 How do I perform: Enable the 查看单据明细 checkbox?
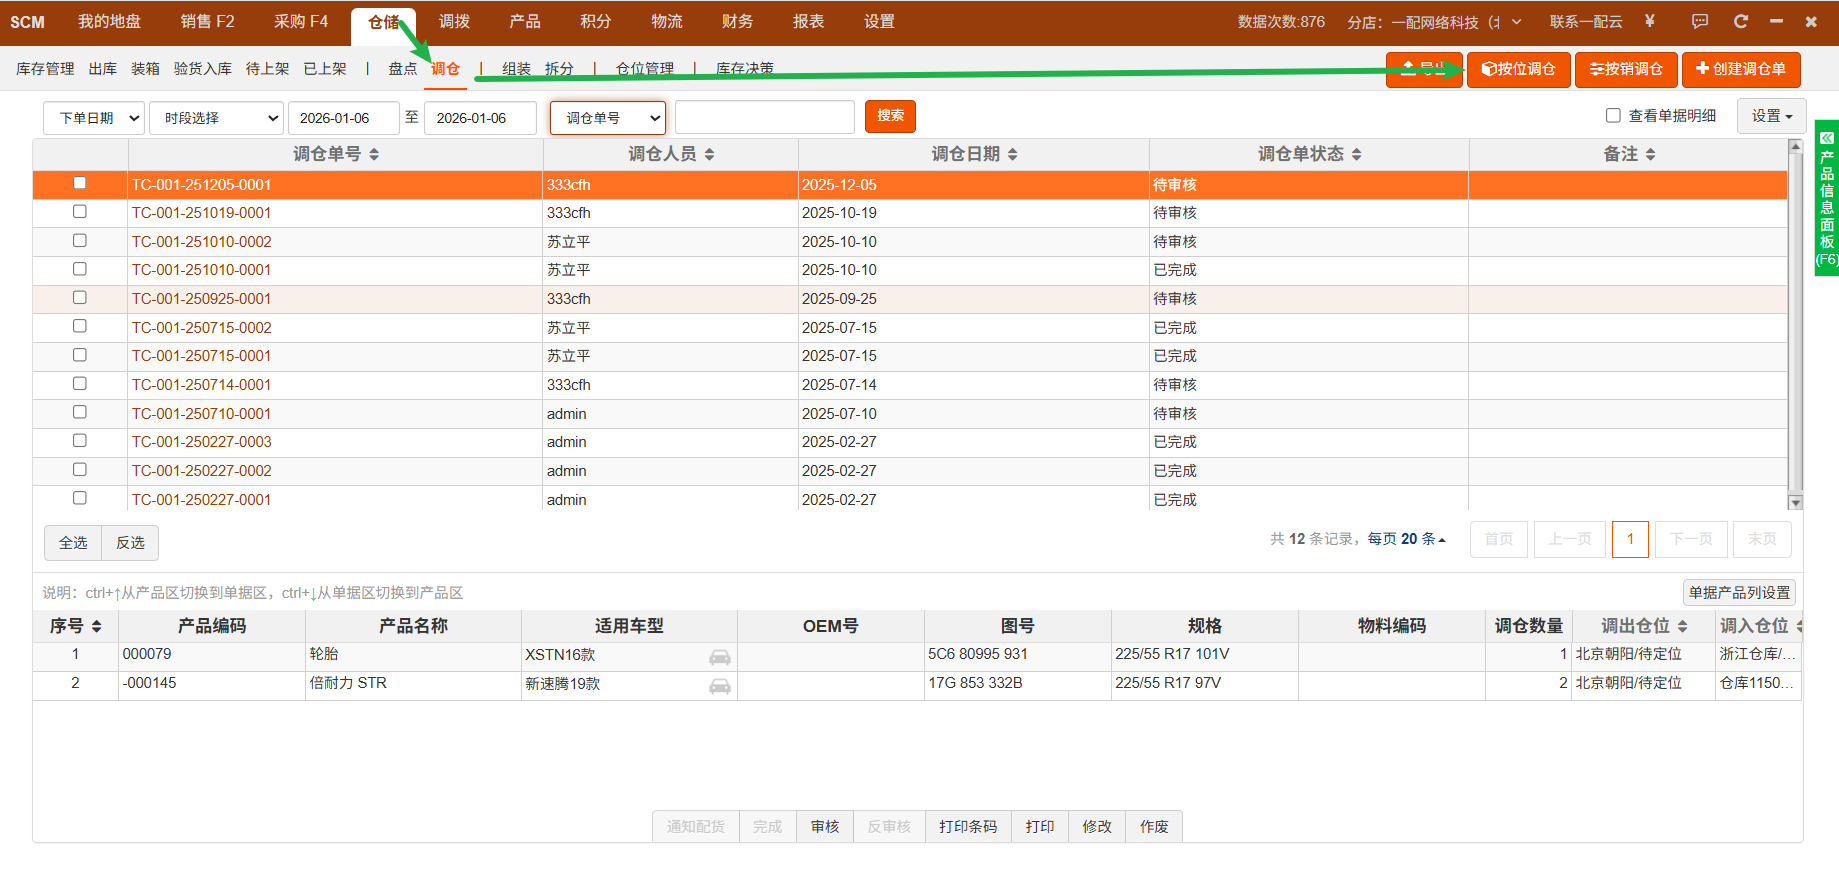click(1613, 116)
